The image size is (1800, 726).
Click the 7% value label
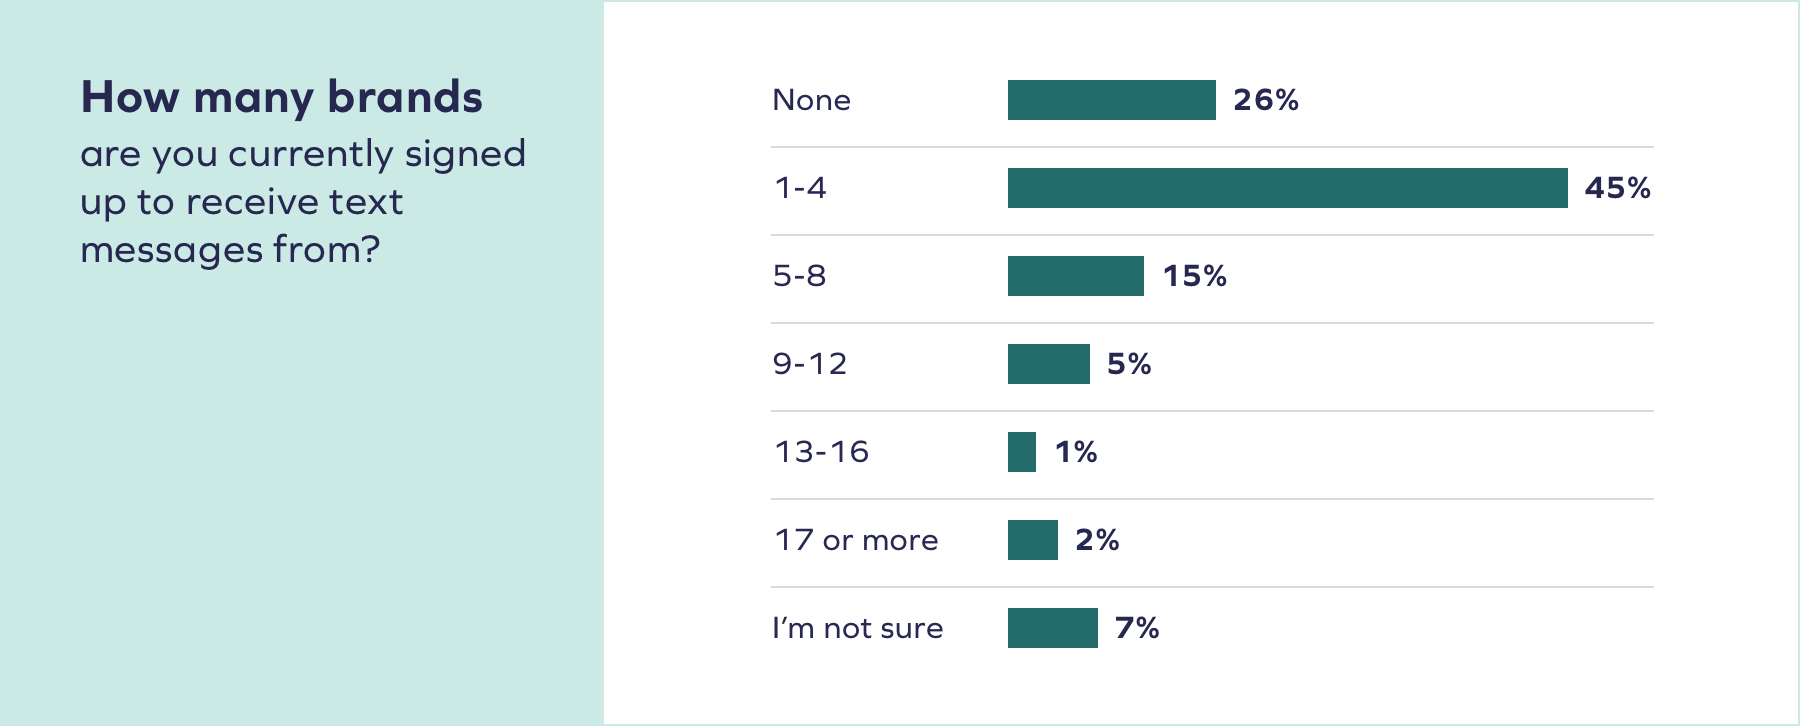1136,628
